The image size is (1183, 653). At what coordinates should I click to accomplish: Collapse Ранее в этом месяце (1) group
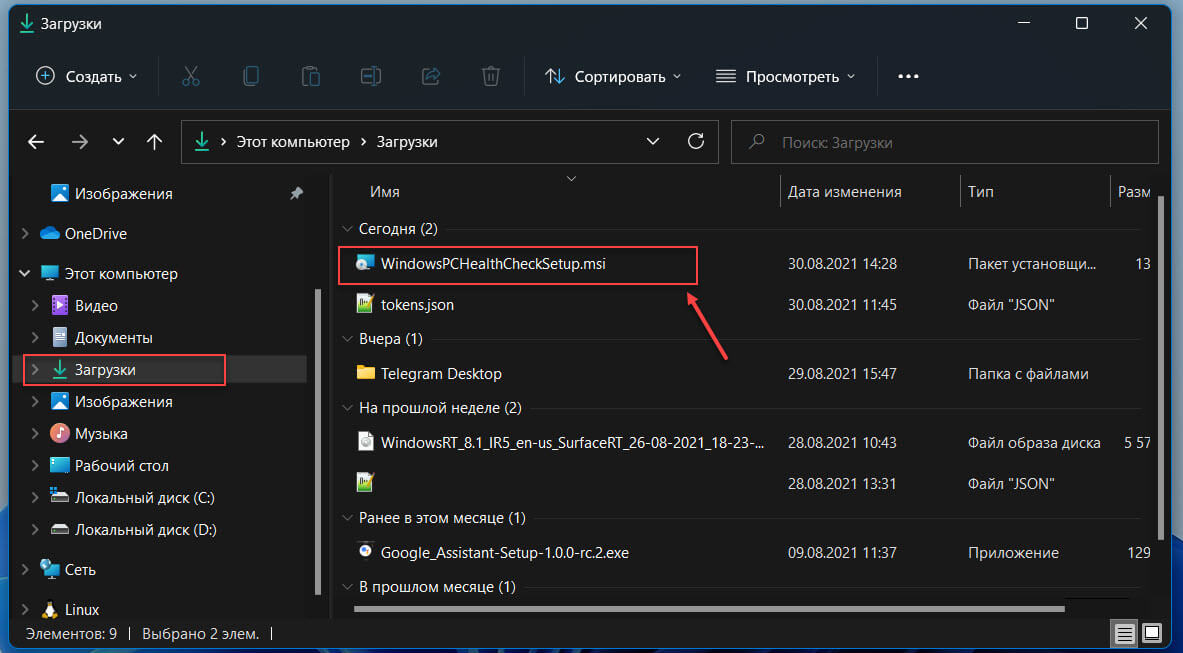(347, 518)
